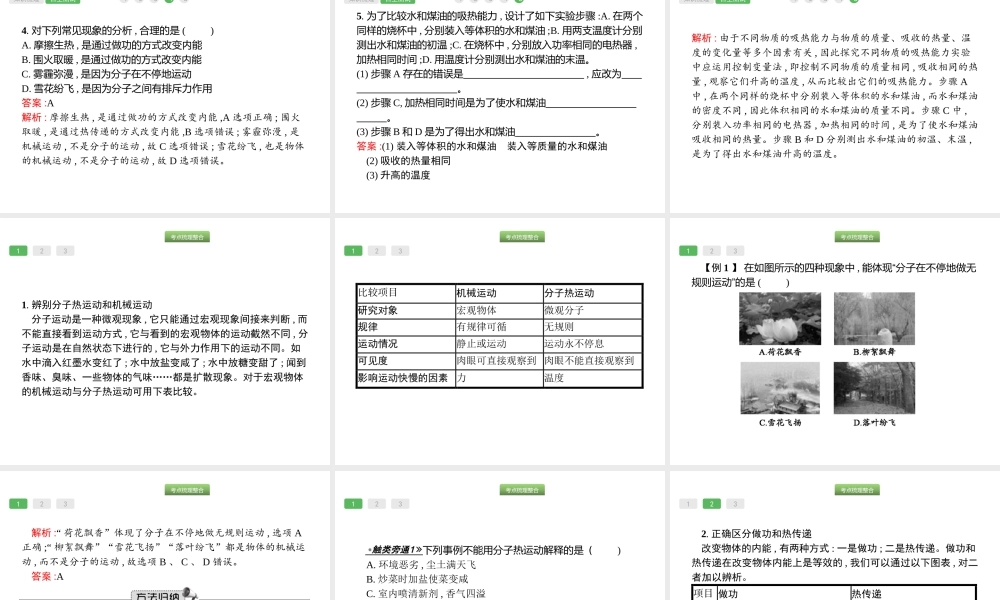Image resolution: width=1000 pixels, height=600 pixels.
Task: Select page tab 1 on the 例1 slide
Action: click(x=688, y=251)
